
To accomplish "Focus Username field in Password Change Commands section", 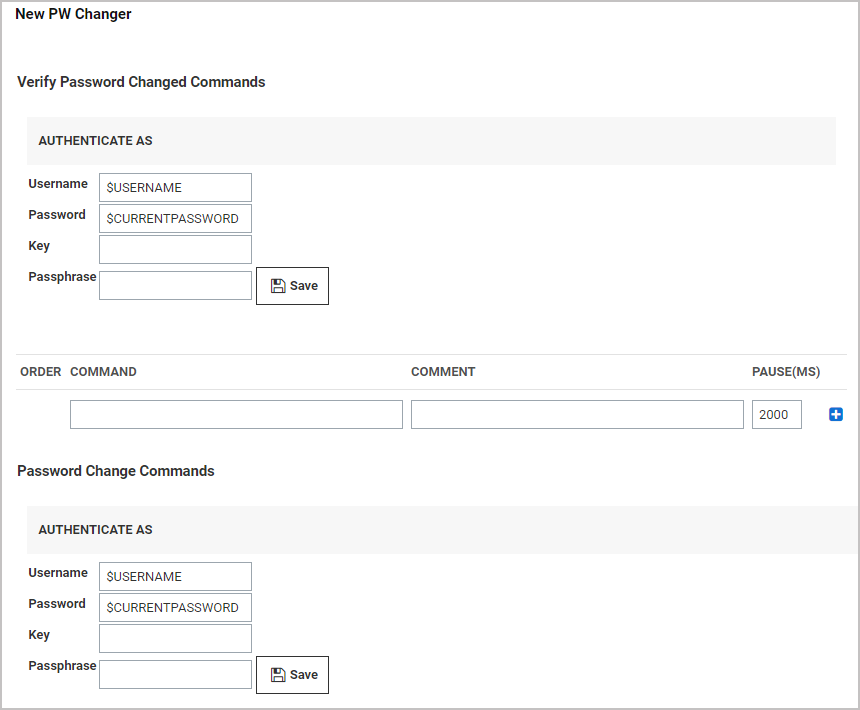I will click(x=175, y=576).
